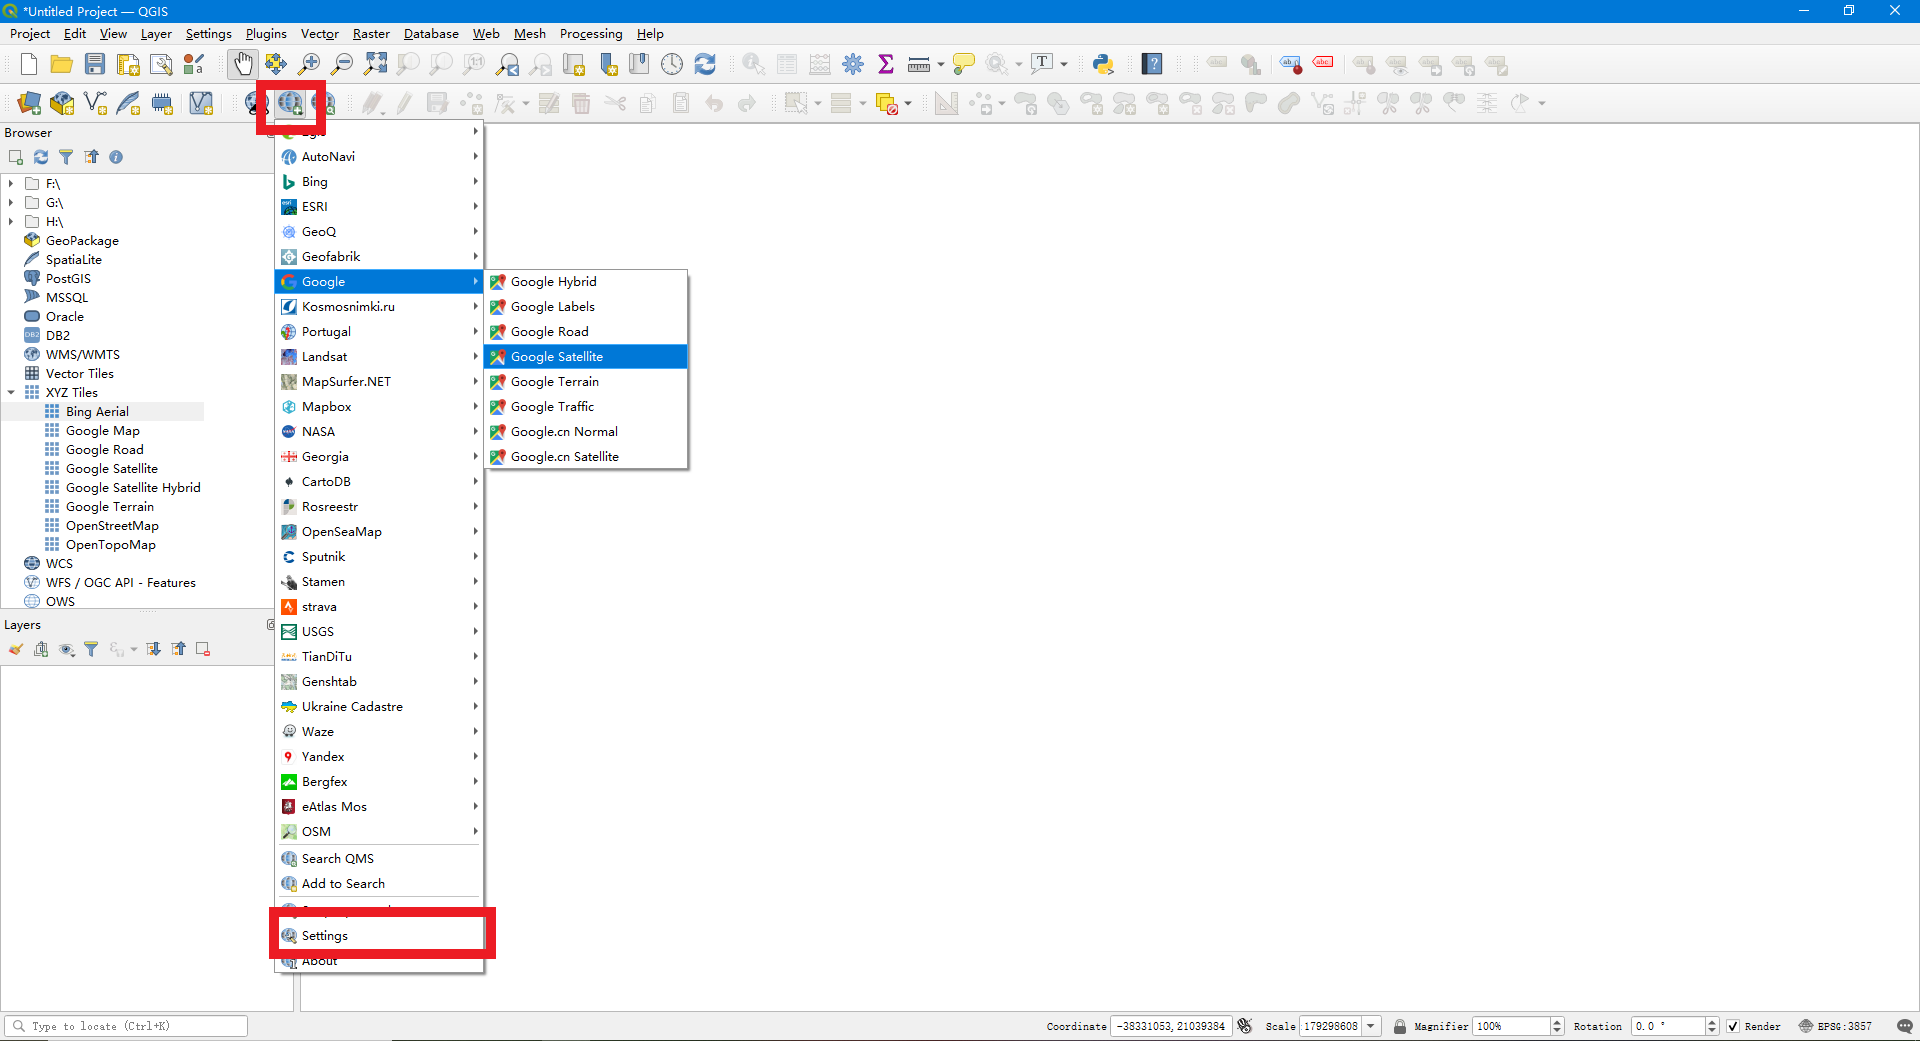
Task: Open the Scale dropdown arrow
Action: point(1371,1027)
